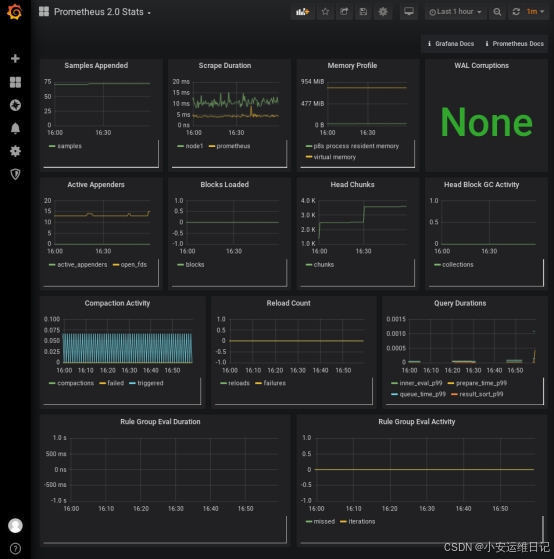Click the Create plus icon in sidebar
The width and height of the screenshot is (554, 559).
coord(15,58)
